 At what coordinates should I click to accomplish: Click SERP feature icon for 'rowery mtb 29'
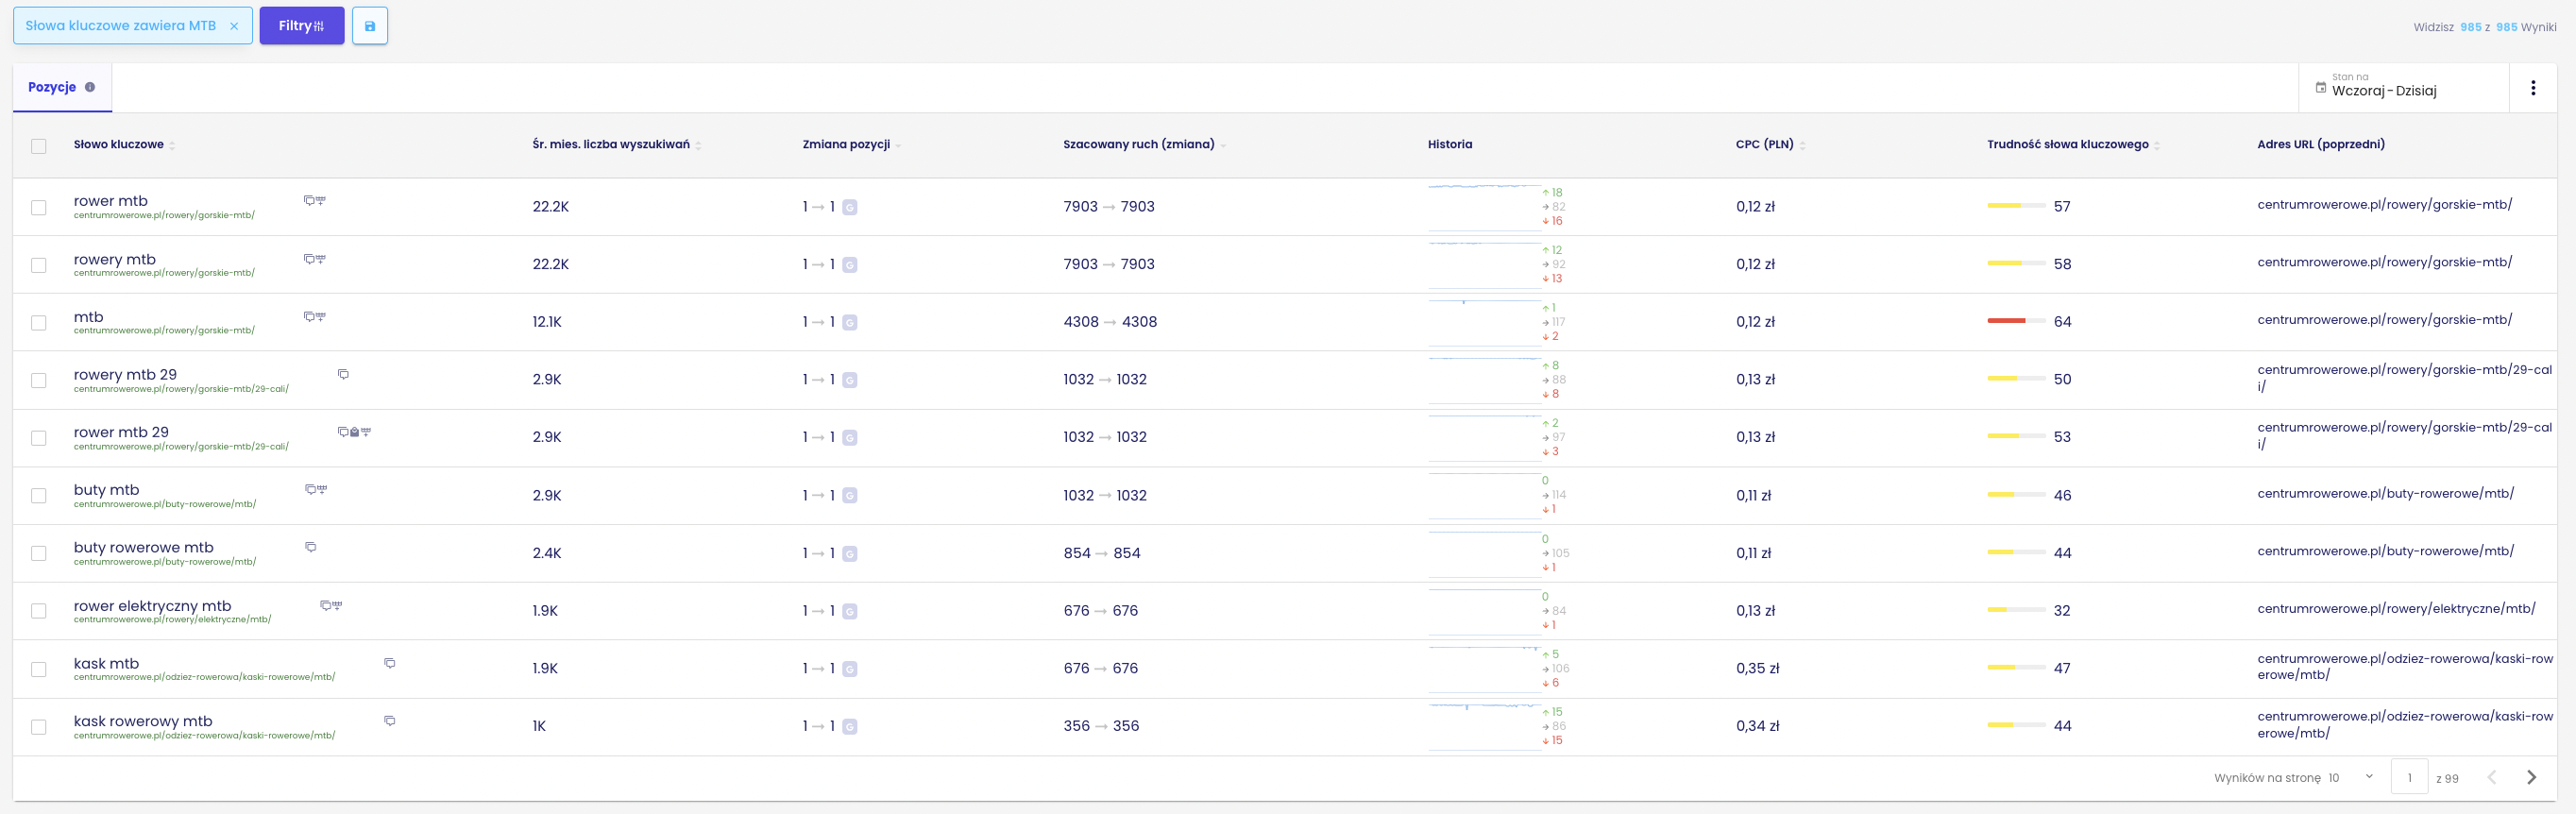tap(343, 374)
